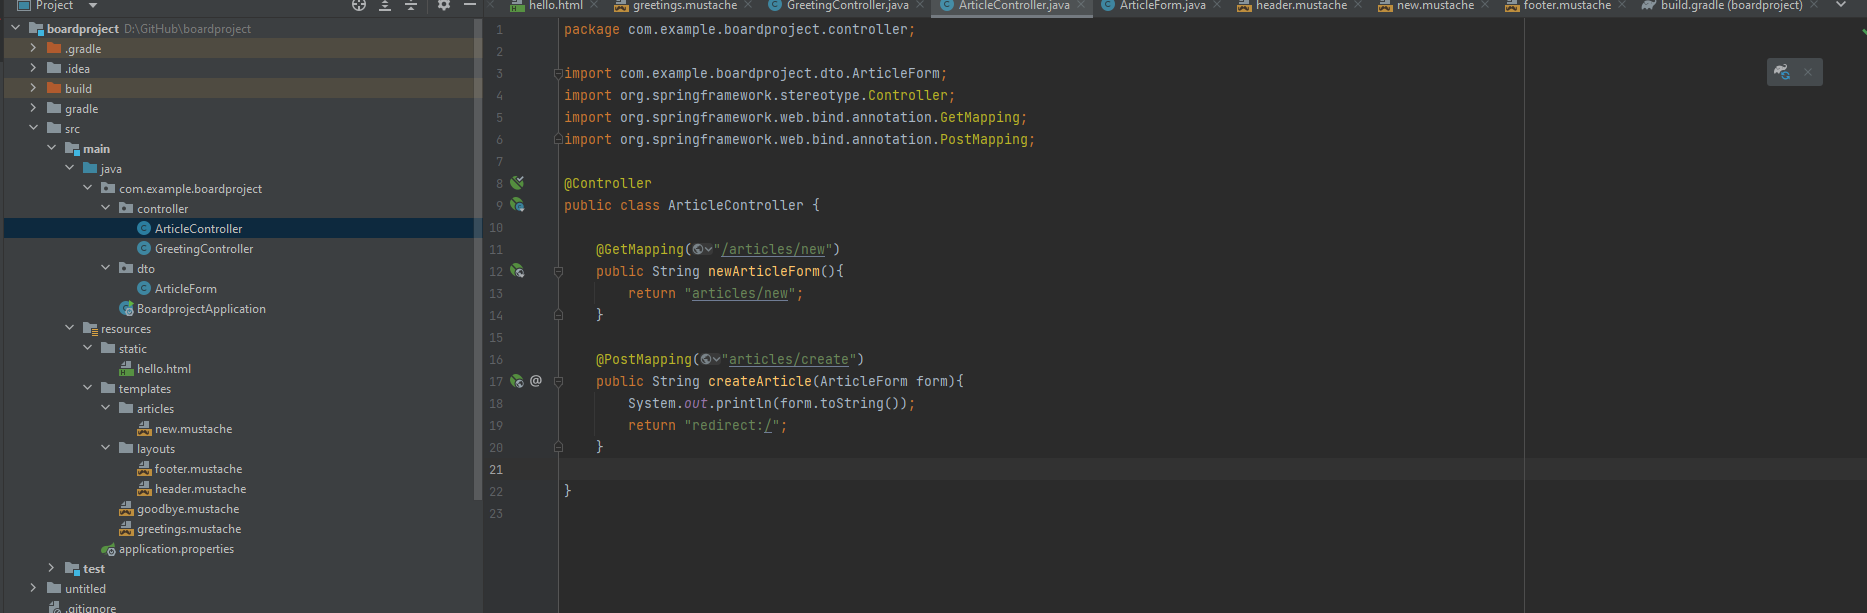This screenshot has height=613, width=1867.
Task: Collapse the controller package
Action: [x=105, y=208]
